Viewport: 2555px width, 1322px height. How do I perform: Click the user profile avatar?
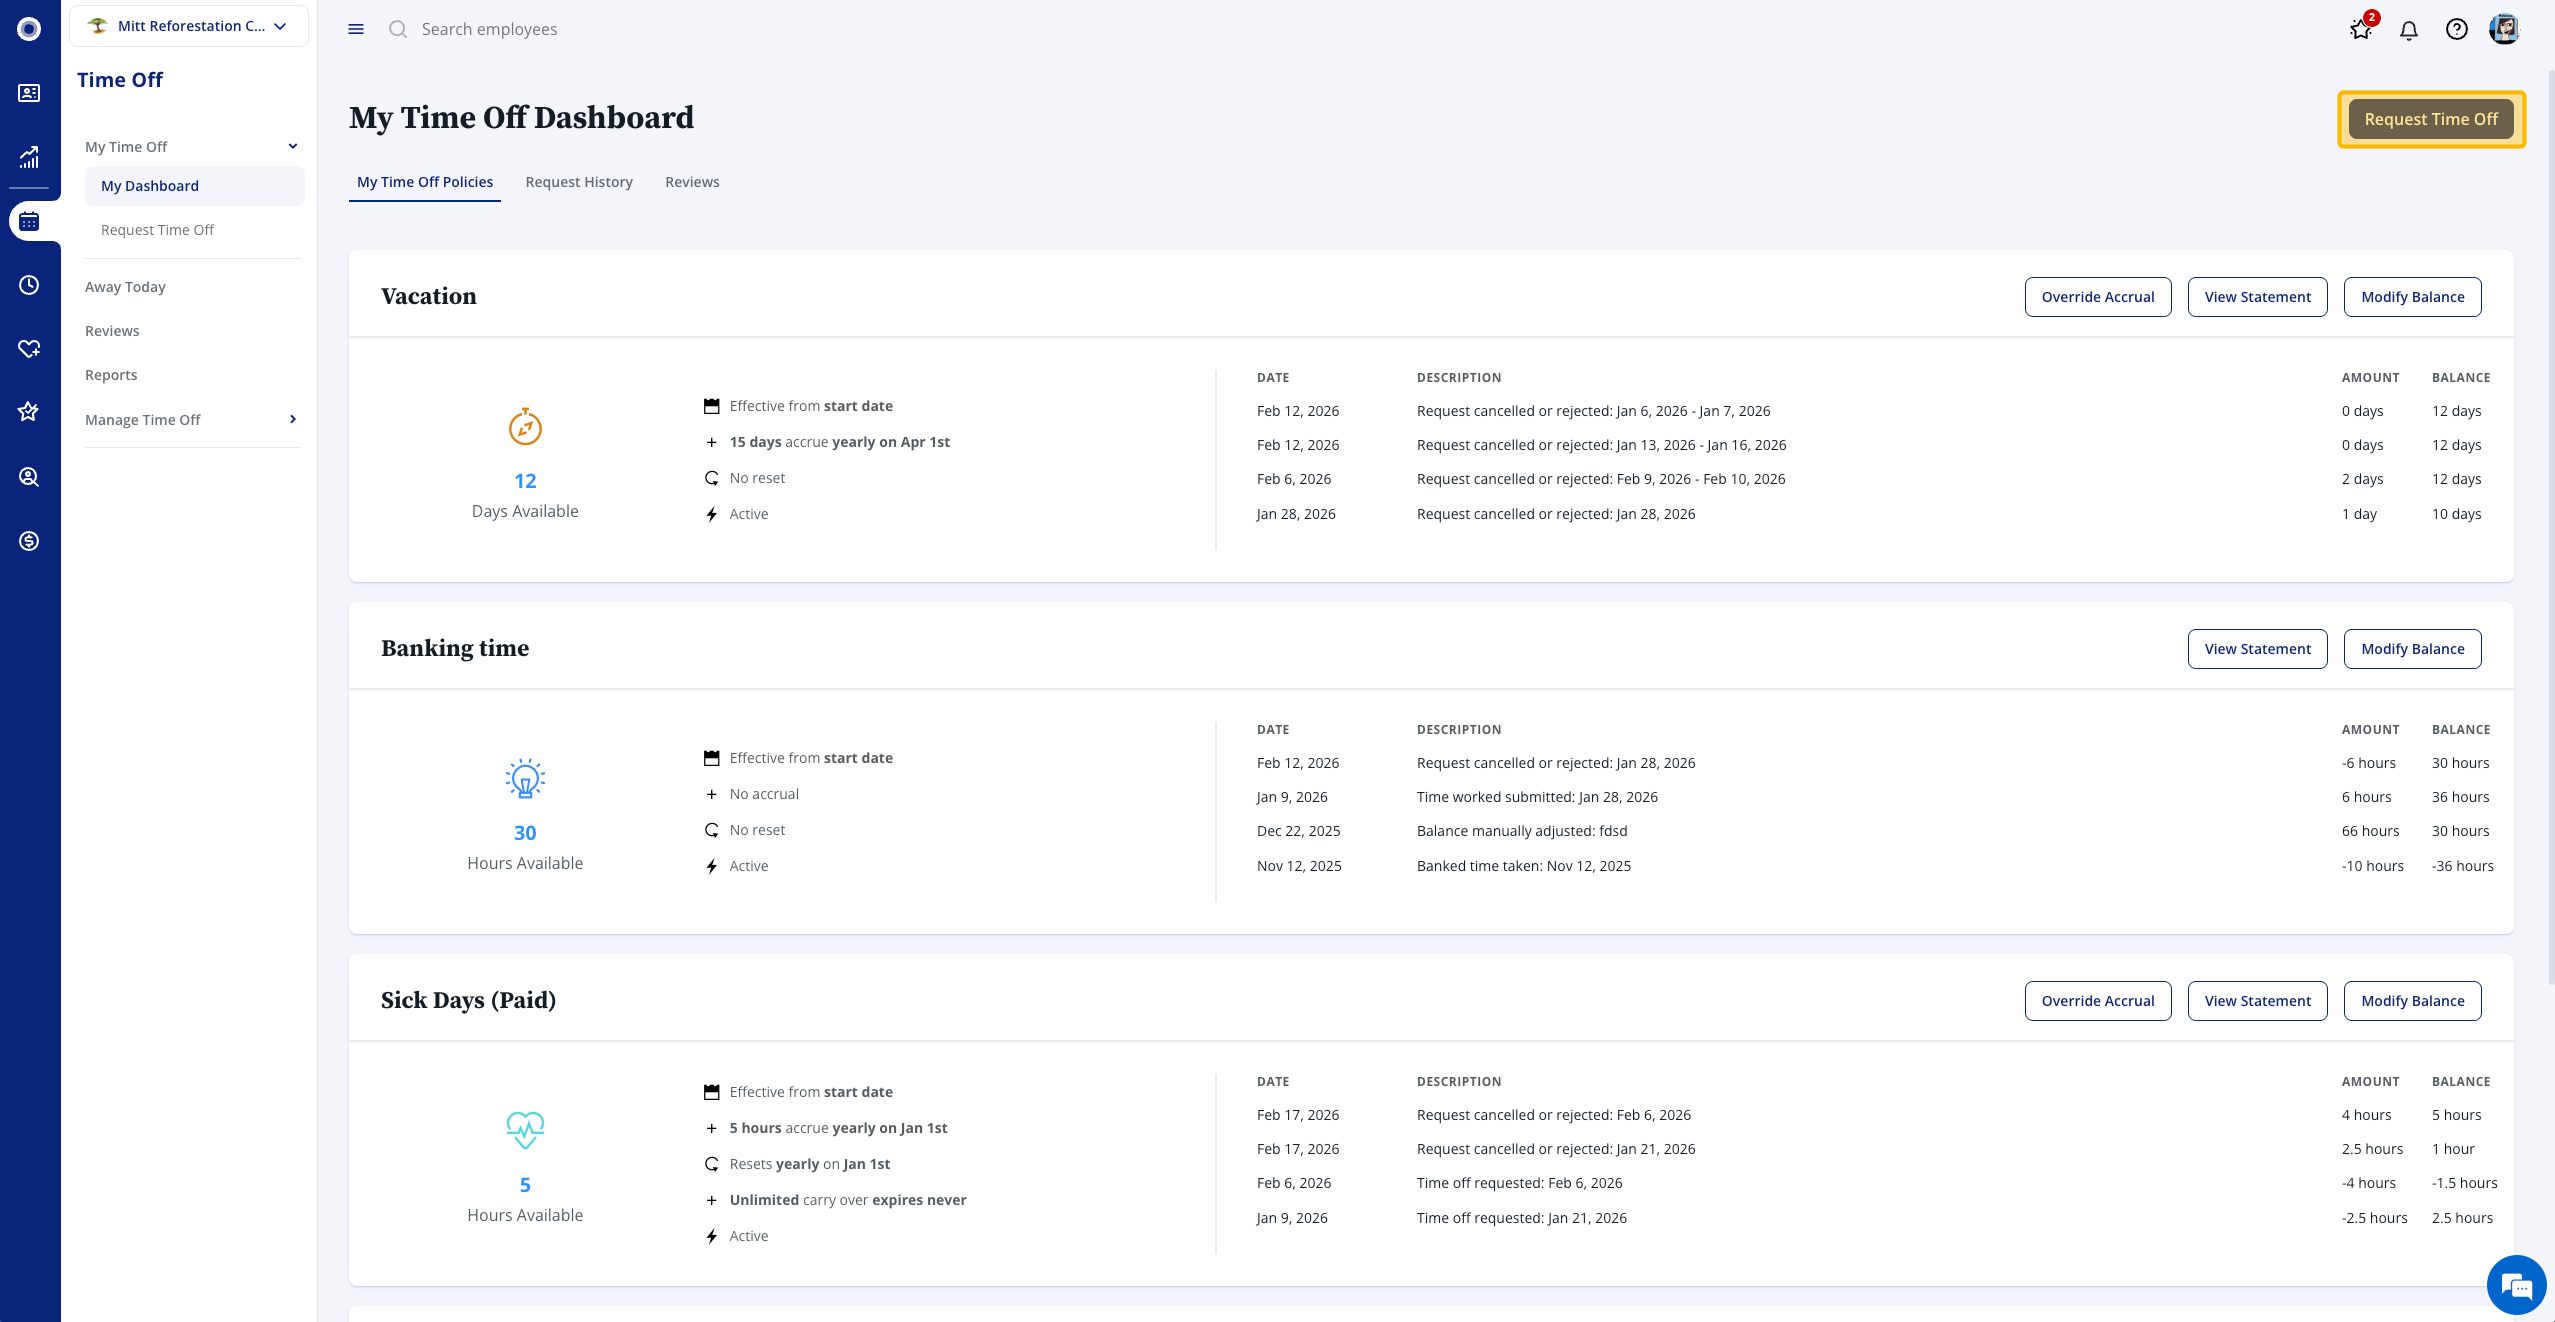point(2504,29)
